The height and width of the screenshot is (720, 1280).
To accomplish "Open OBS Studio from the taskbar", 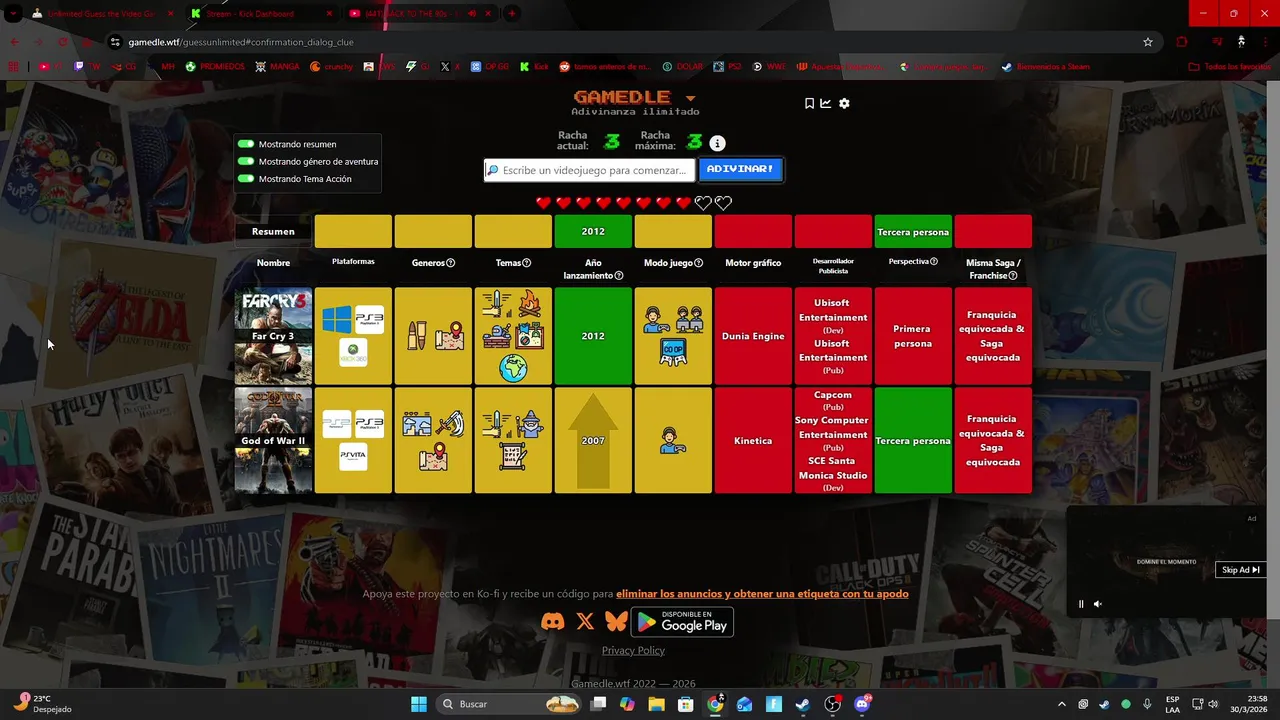I will click(832, 704).
